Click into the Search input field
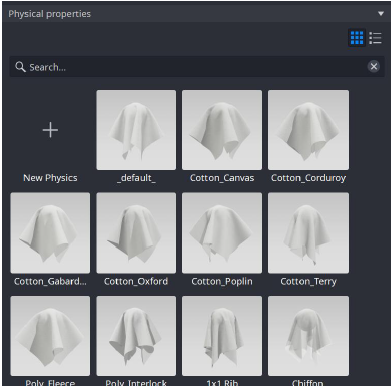 pyautogui.click(x=197, y=67)
